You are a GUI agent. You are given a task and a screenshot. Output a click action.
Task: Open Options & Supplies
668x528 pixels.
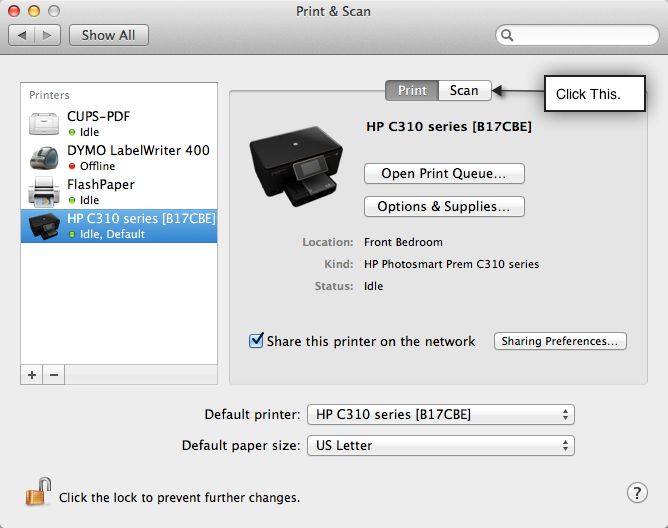(444, 206)
